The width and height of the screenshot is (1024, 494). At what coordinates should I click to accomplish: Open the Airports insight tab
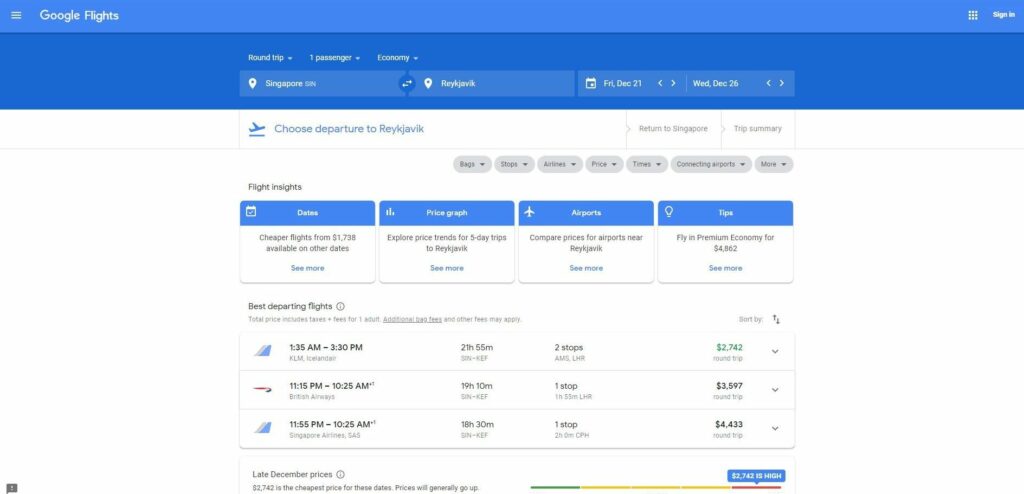tap(586, 212)
